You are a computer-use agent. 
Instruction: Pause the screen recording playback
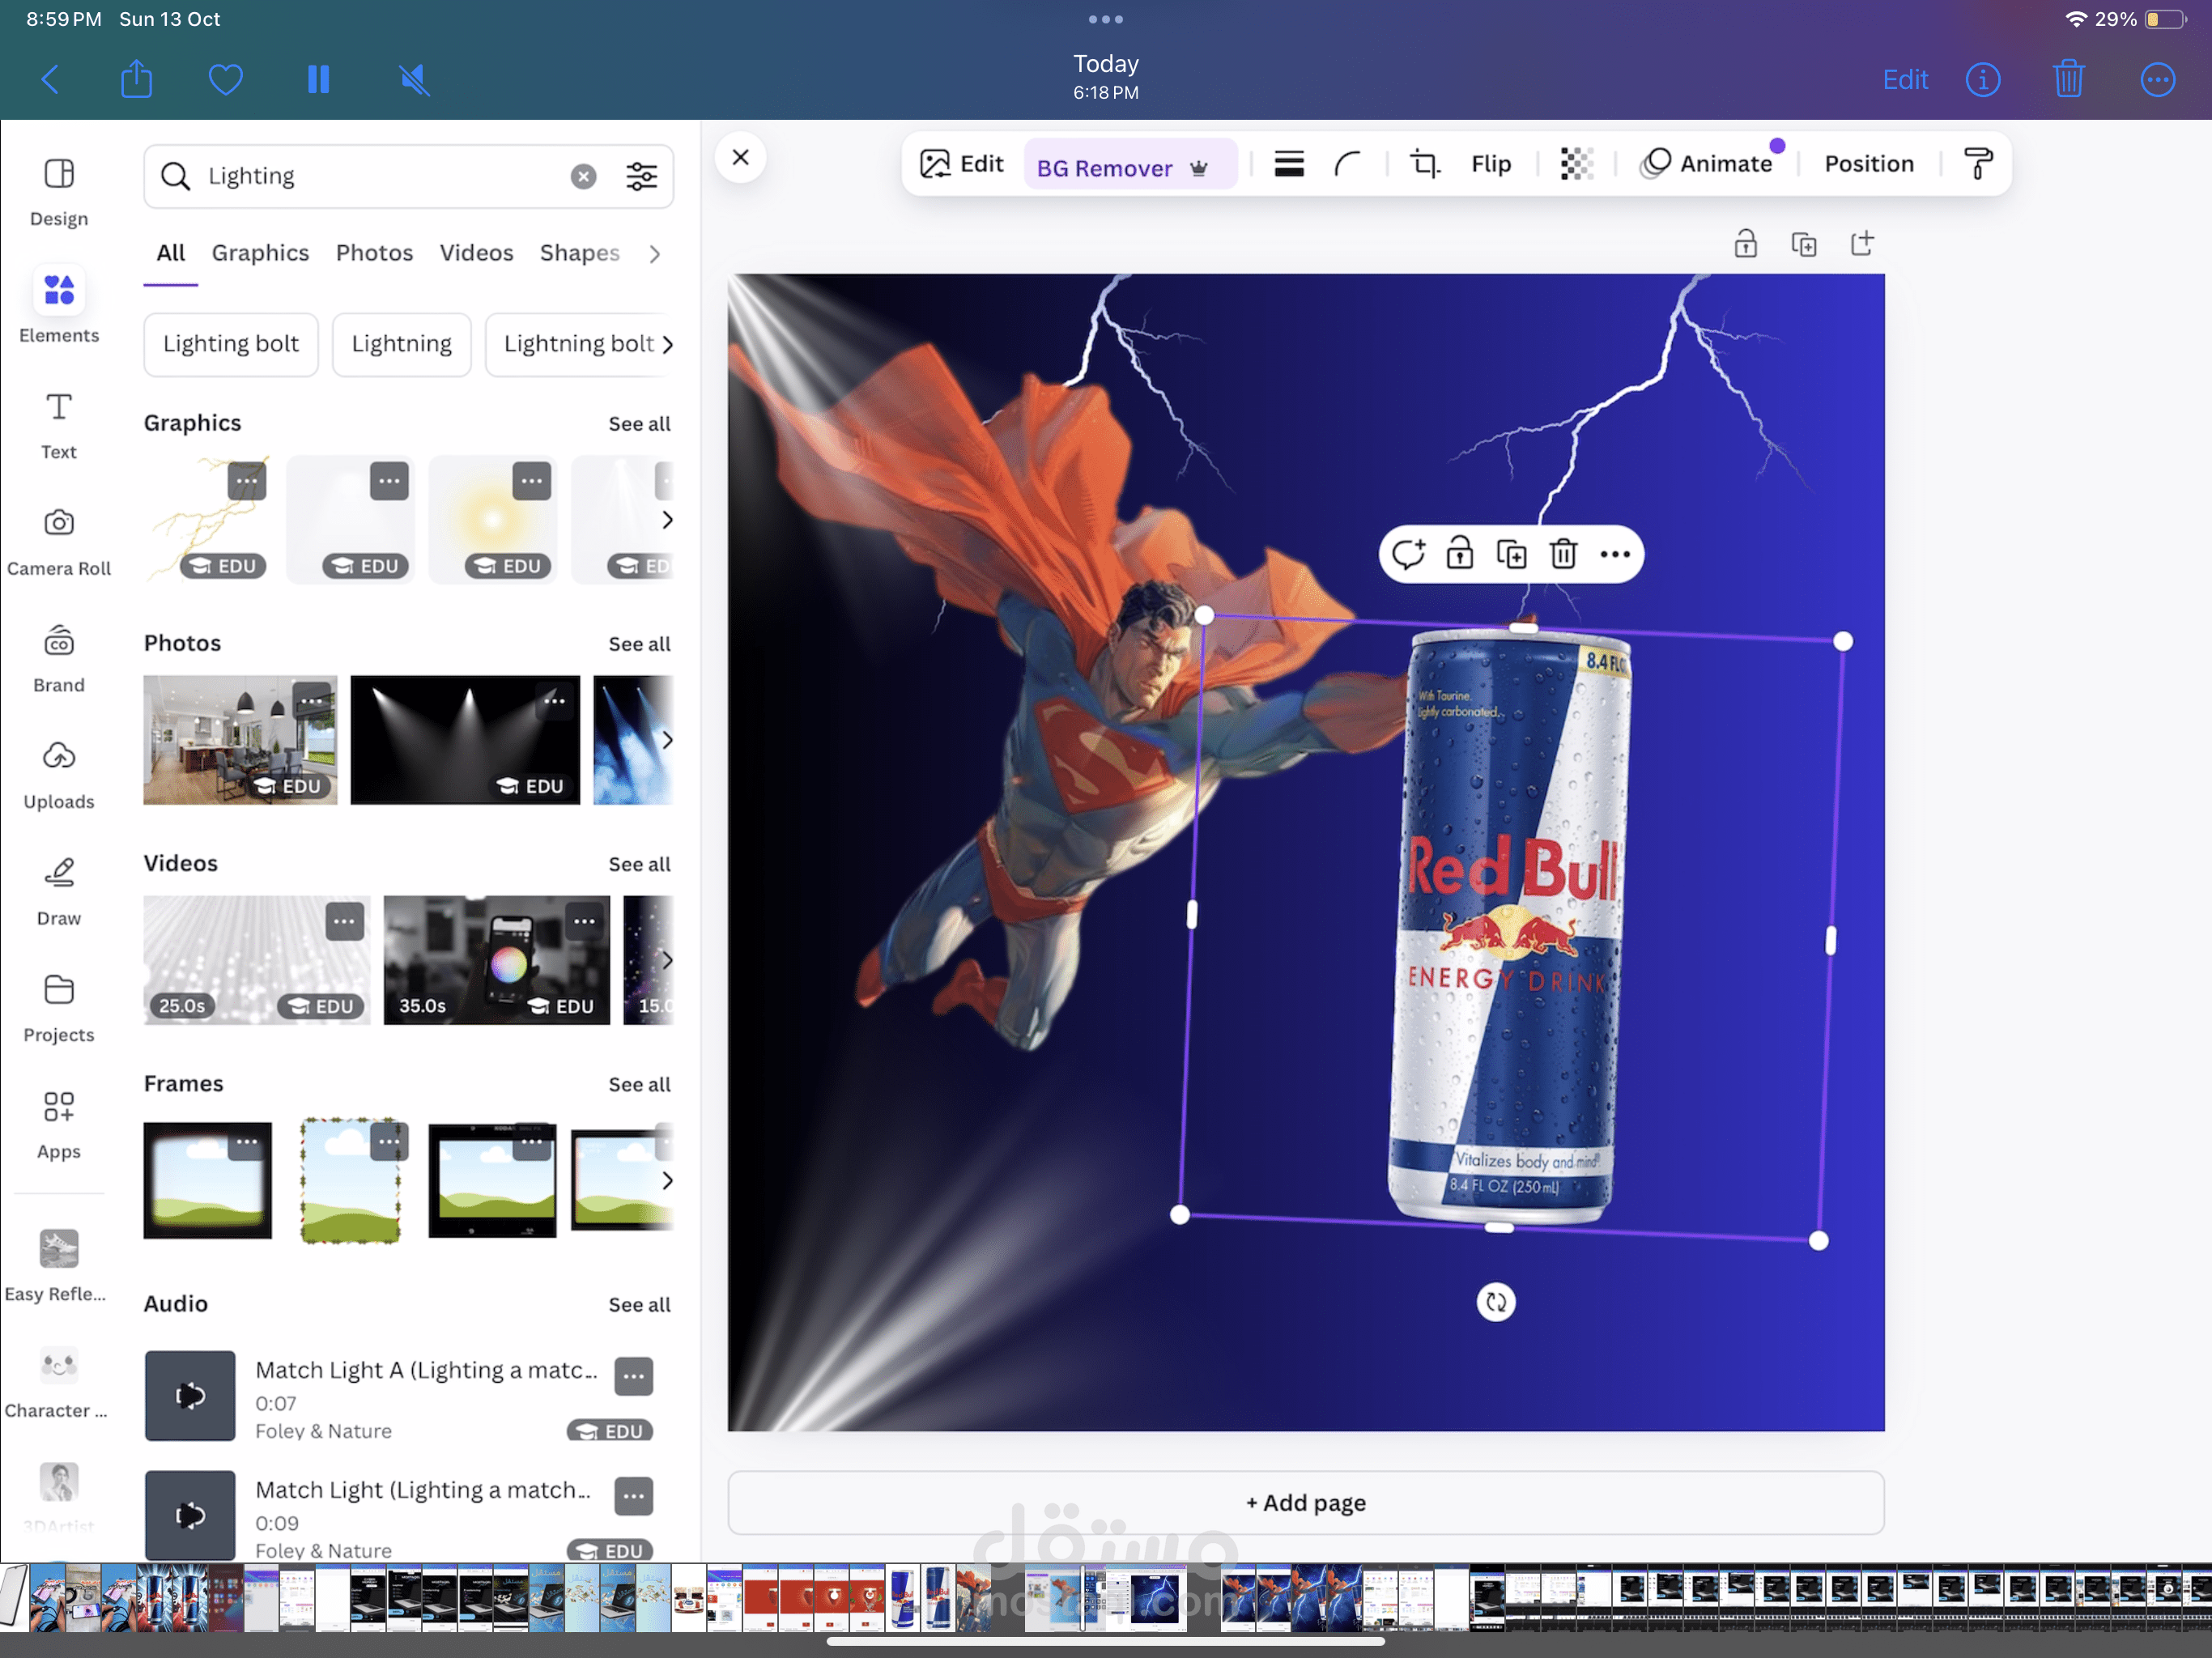coord(318,79)
